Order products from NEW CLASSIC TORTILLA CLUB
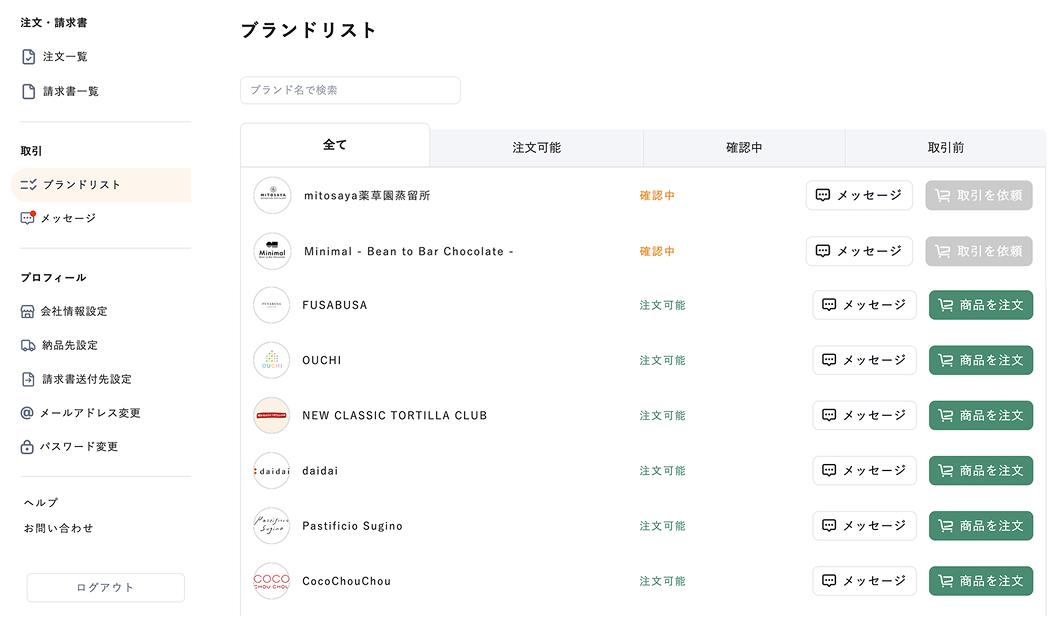 pyautogui.click(x=980, y=415)
